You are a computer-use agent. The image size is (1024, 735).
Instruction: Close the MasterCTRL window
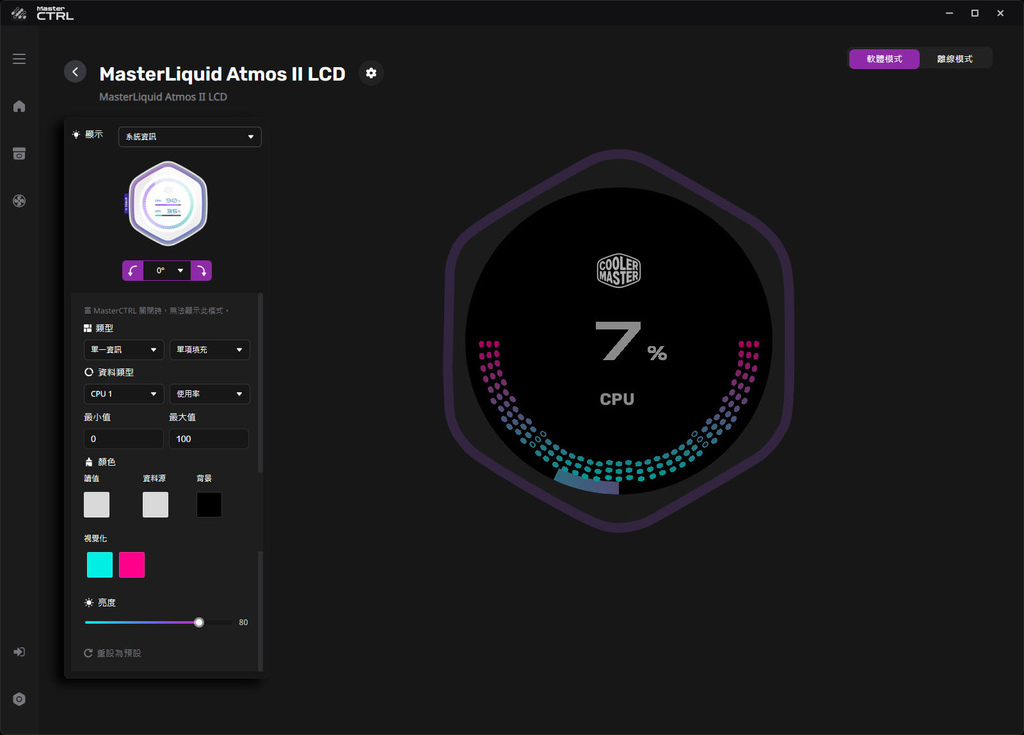1000,13
